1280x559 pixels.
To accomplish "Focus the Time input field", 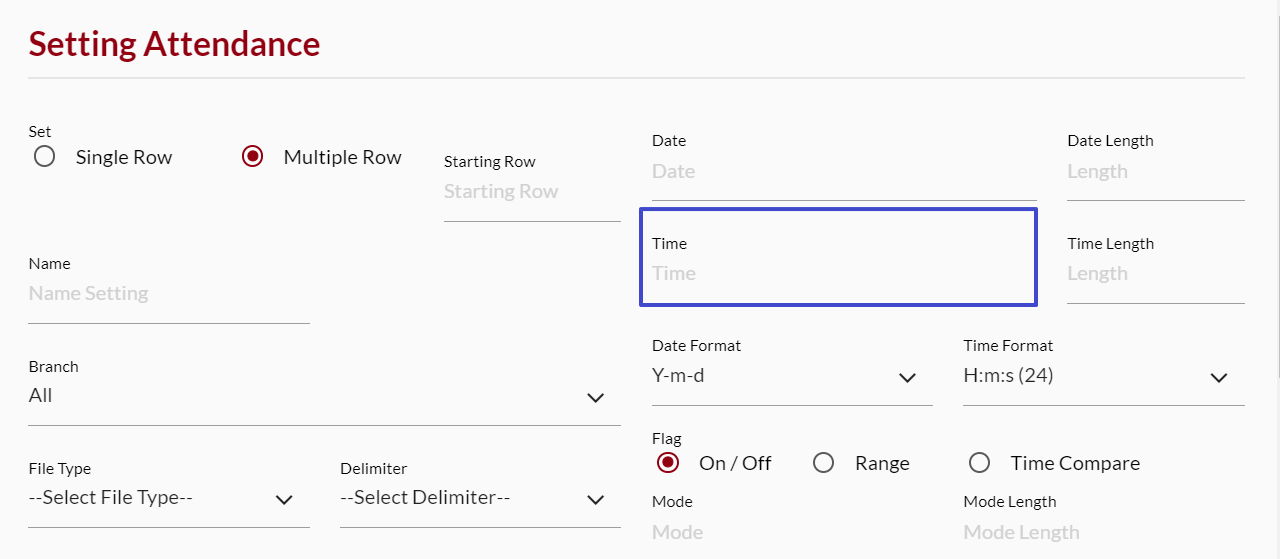I will pos(844,274).
